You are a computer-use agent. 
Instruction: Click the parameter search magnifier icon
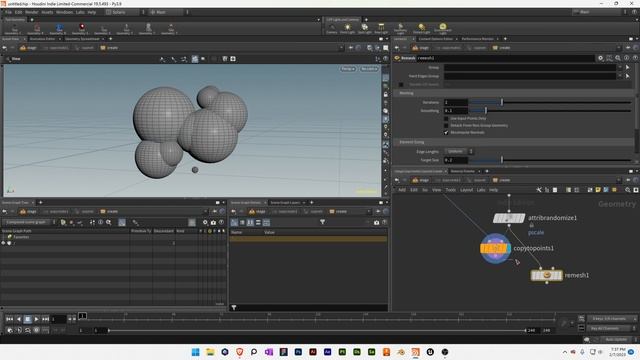click(618, 58)
